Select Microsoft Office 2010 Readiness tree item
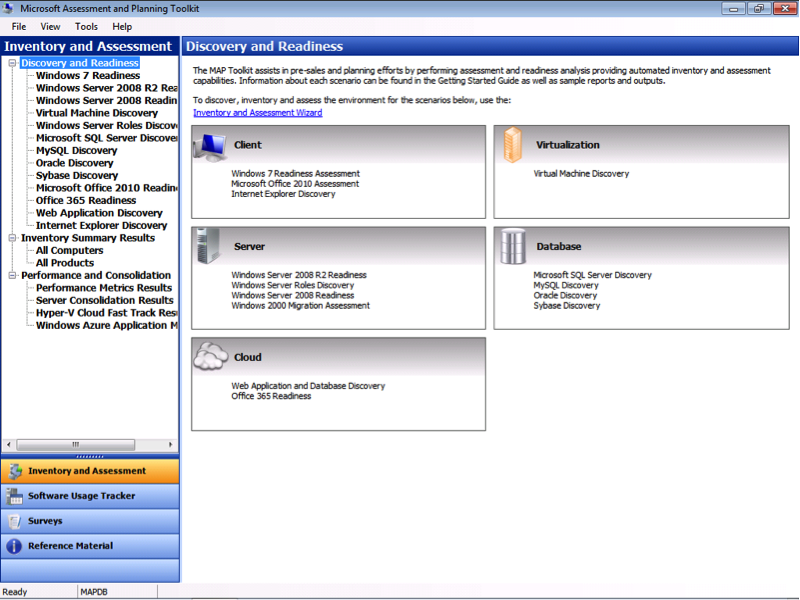Image resolution: width=800 pixels, height=600 pixels. [x=107, y=188]
